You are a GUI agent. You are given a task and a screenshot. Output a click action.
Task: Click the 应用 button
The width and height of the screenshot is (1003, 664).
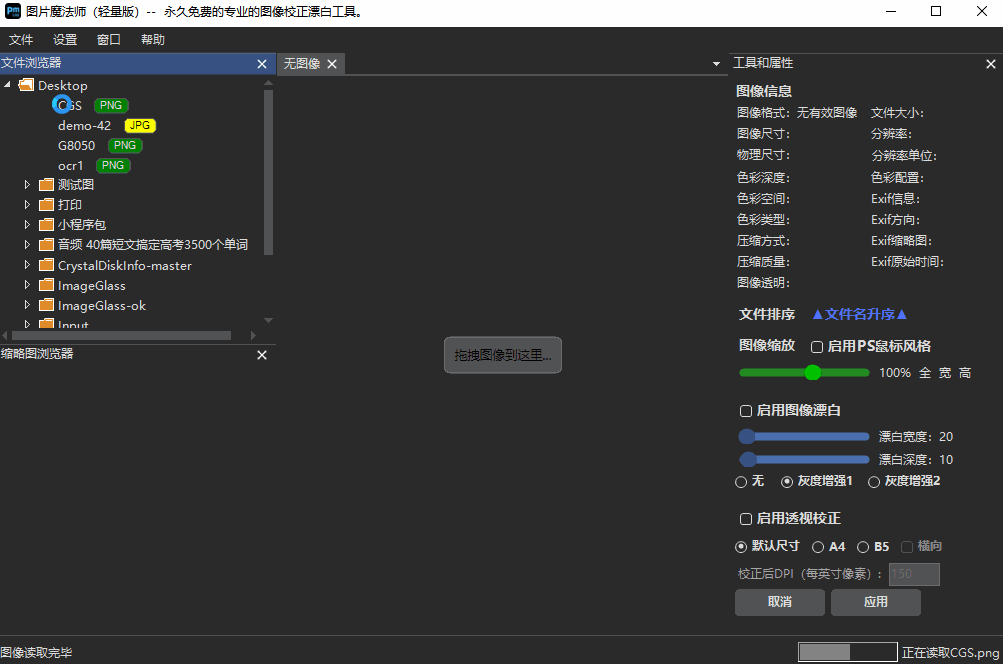[875, 602]
